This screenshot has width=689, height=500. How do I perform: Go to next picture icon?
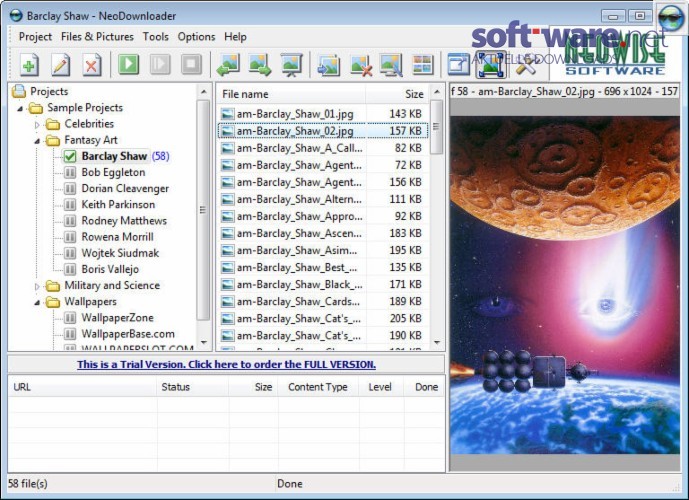click(x=260, y=65)
